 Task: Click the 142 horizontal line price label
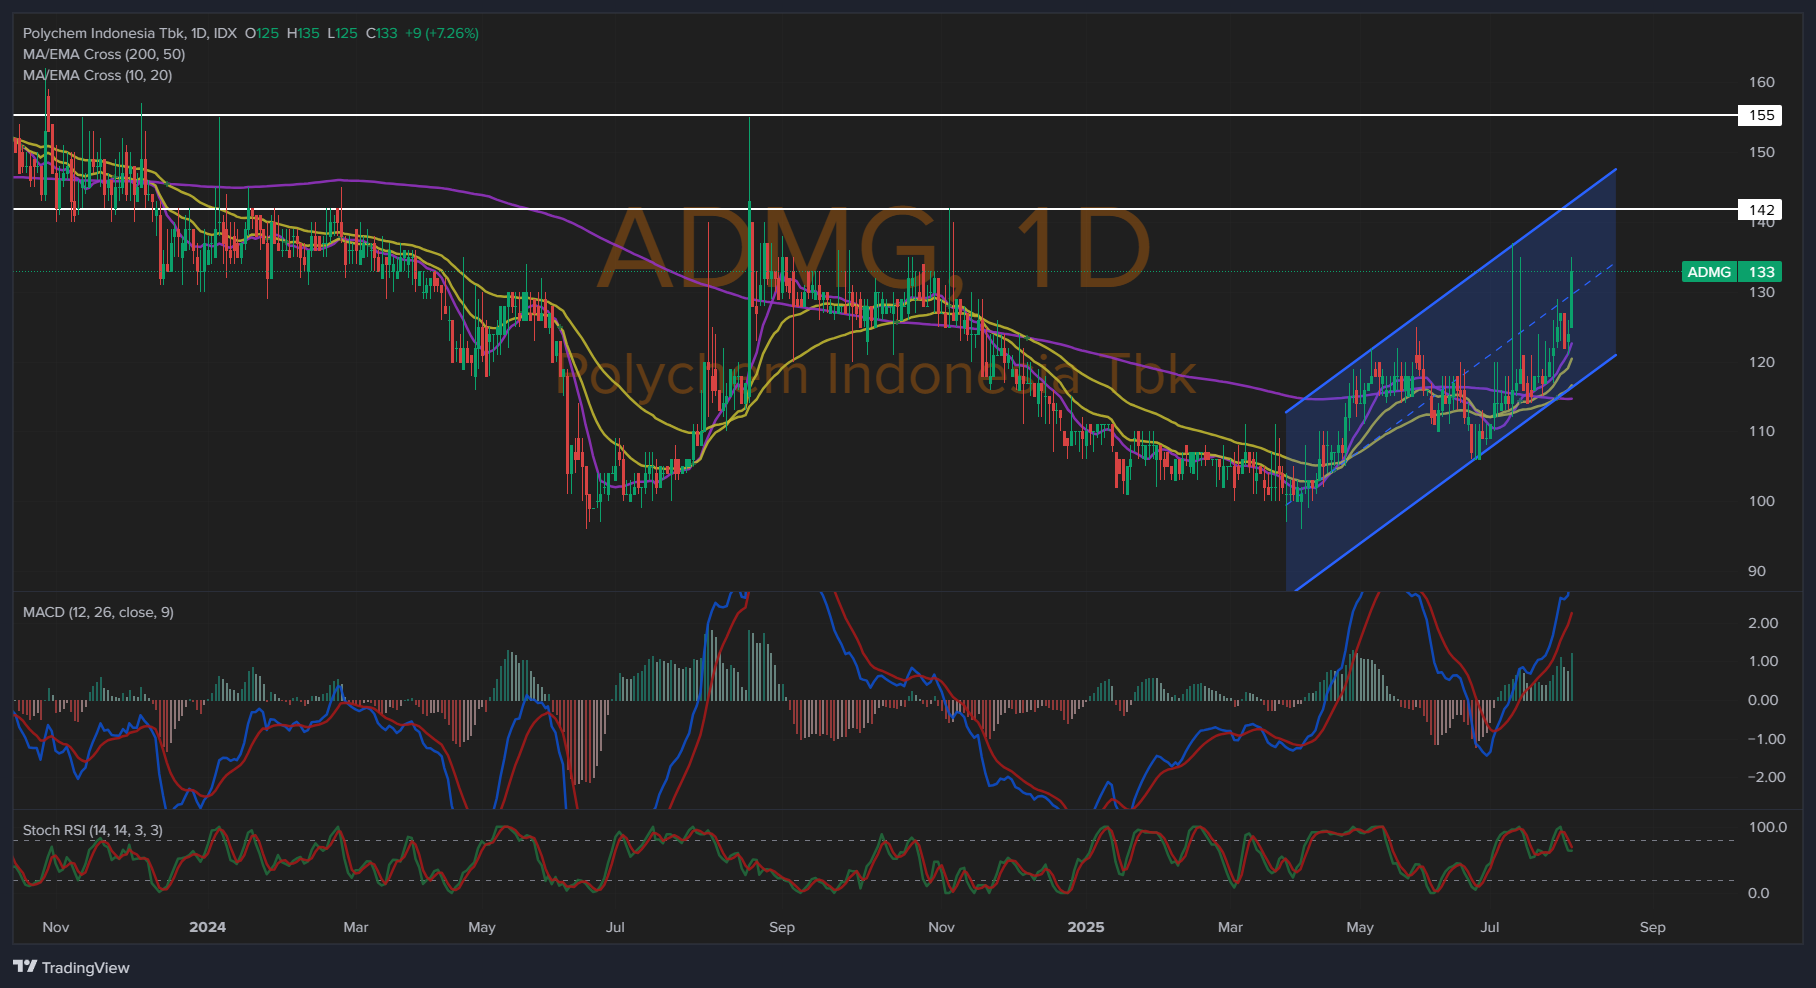point(1761,209)
